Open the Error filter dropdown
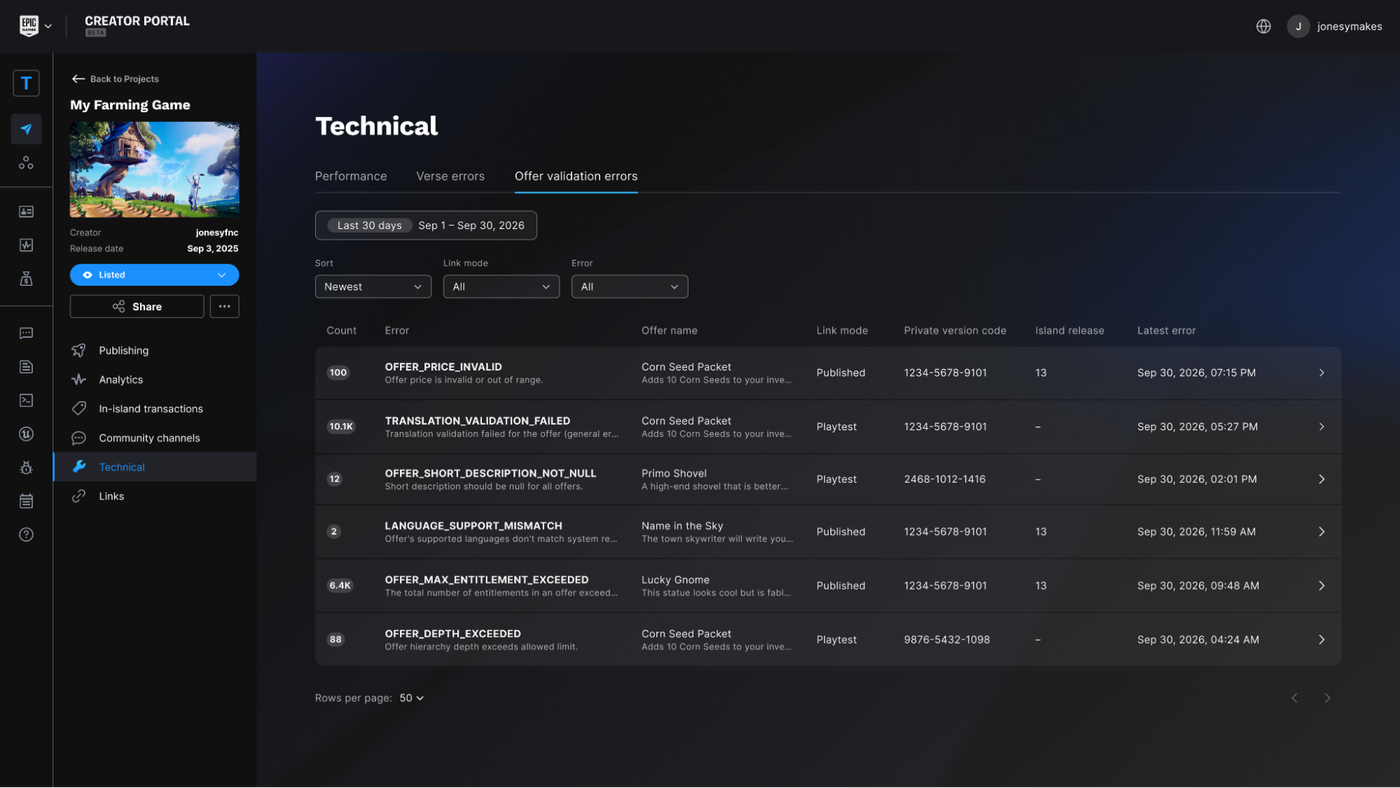 629,287
